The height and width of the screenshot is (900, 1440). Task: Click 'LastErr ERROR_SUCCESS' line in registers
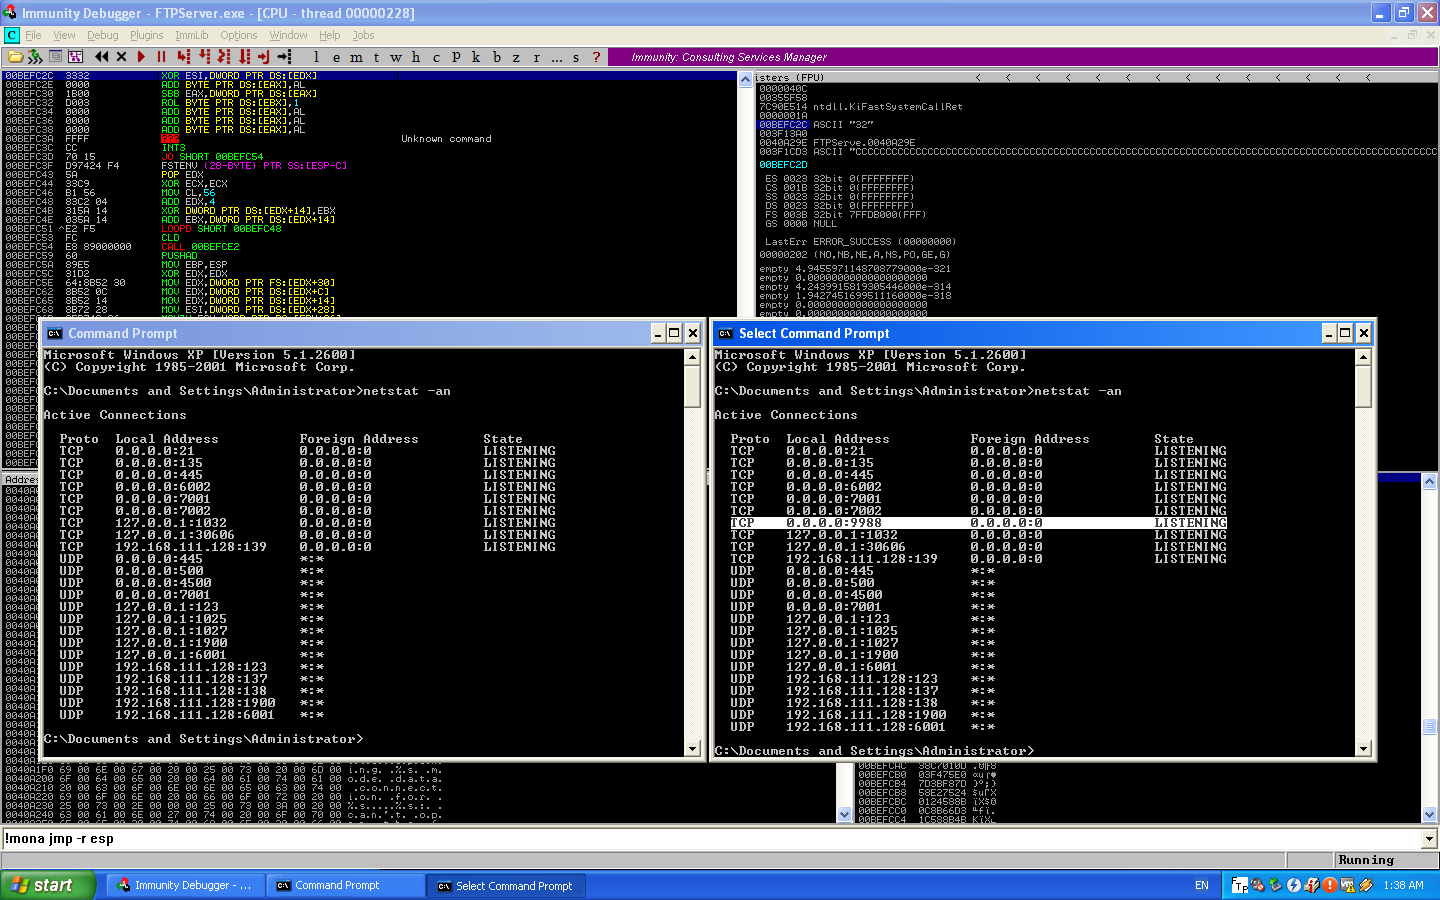pos(860,241)
